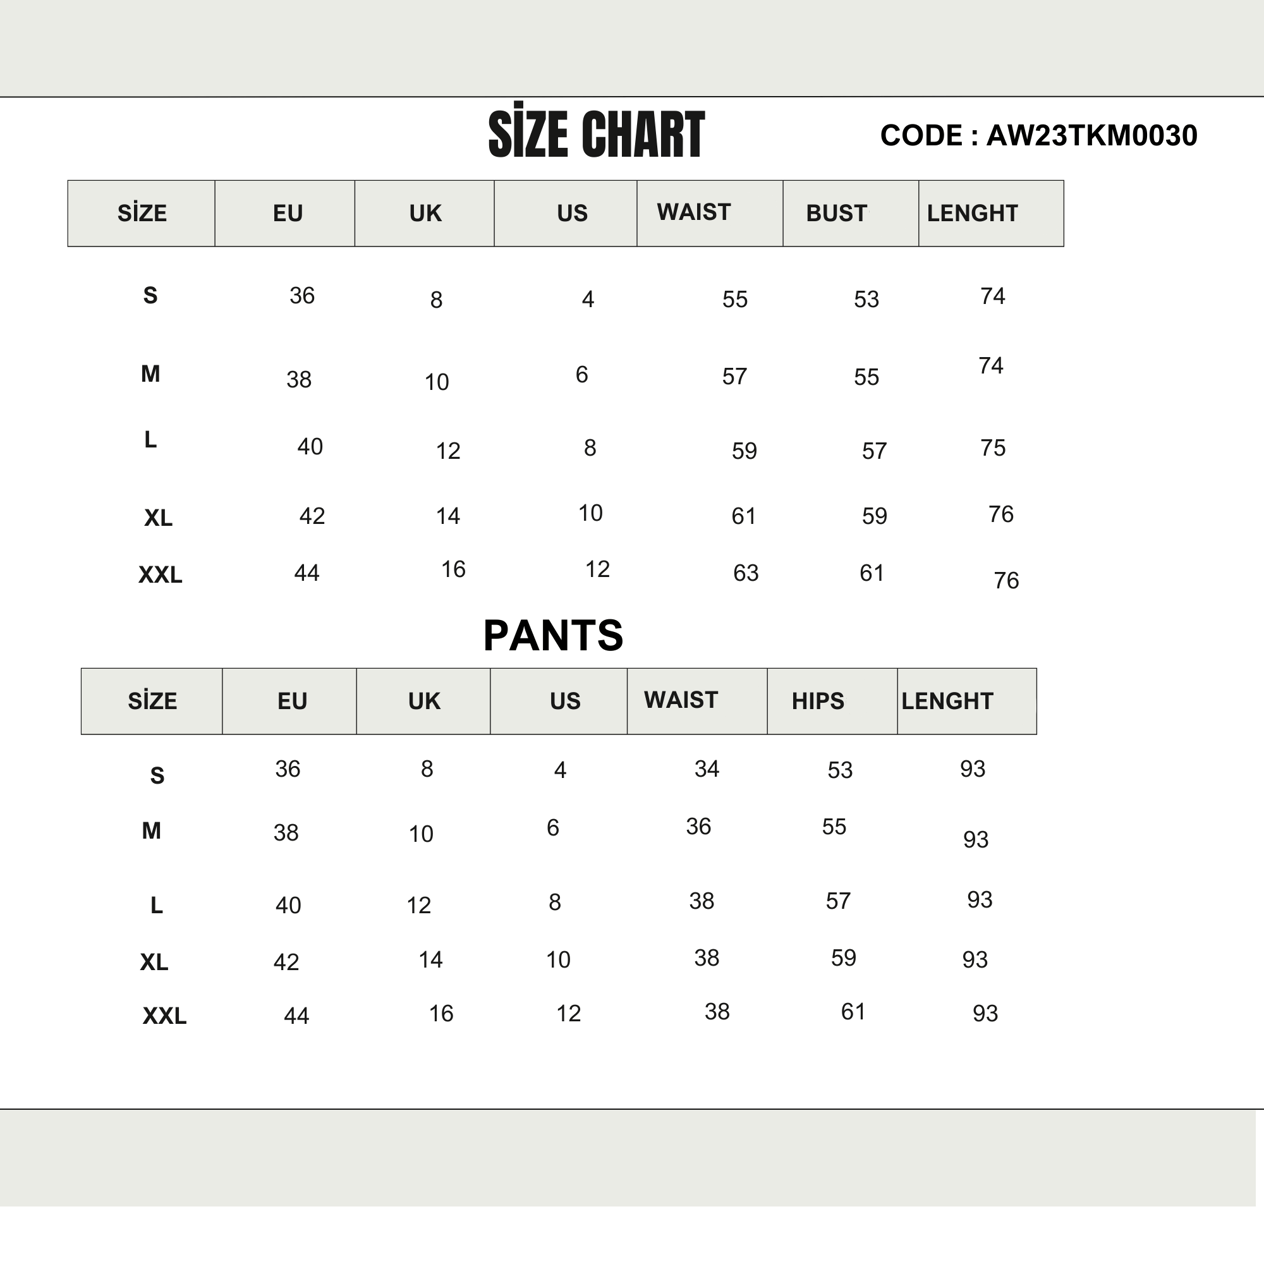Click the PANTS section heading
The image size is (1264, 1264).
554,635
